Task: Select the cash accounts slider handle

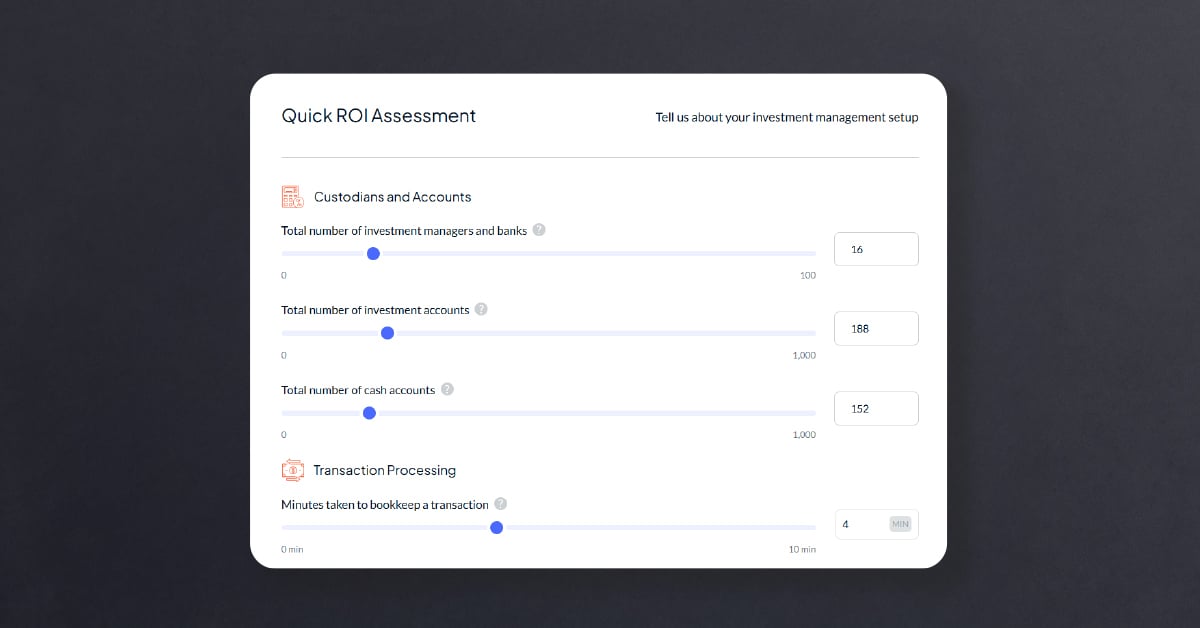Action: tap(369, 412)
